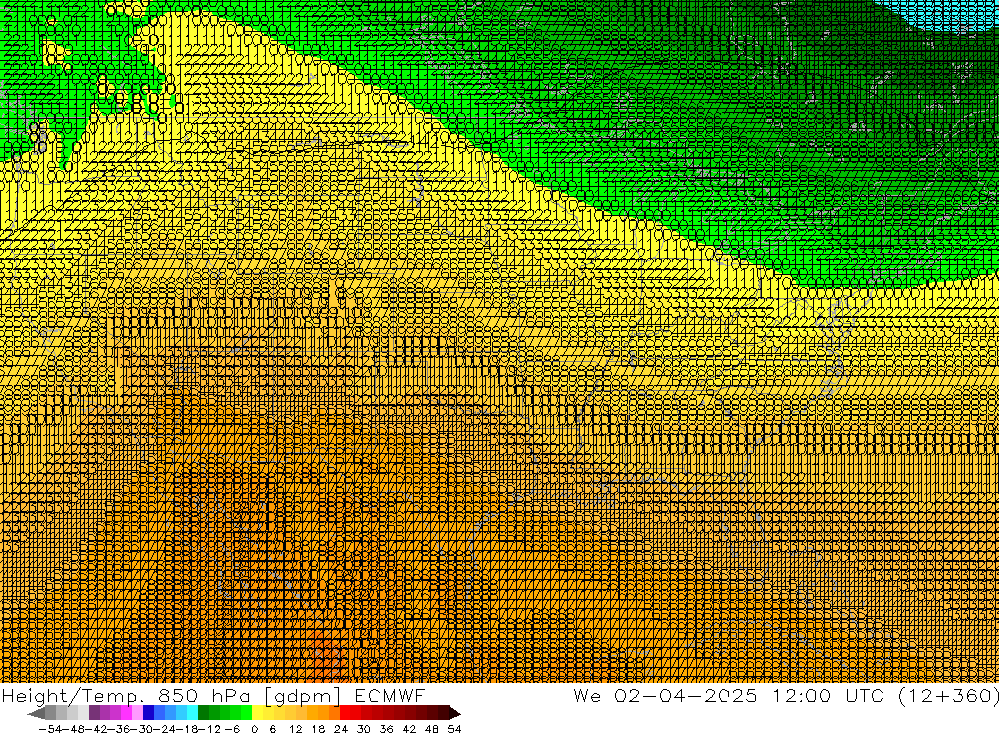This screenshot has height=733, width=1000.
Task: Click the date '02-04-2025'
Action: pos(686,695)
